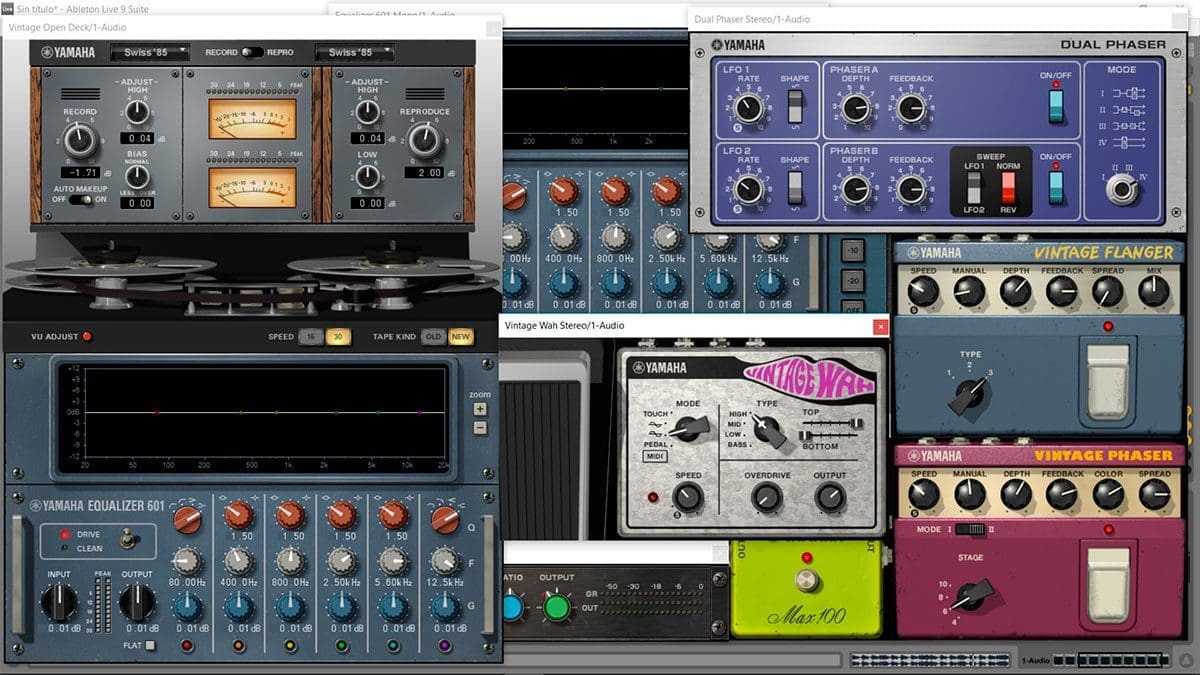Click the REPRODUCE knob on Vintage Open Deck
This screenshot has width=1200, height=675.
[x=424, y=140]
